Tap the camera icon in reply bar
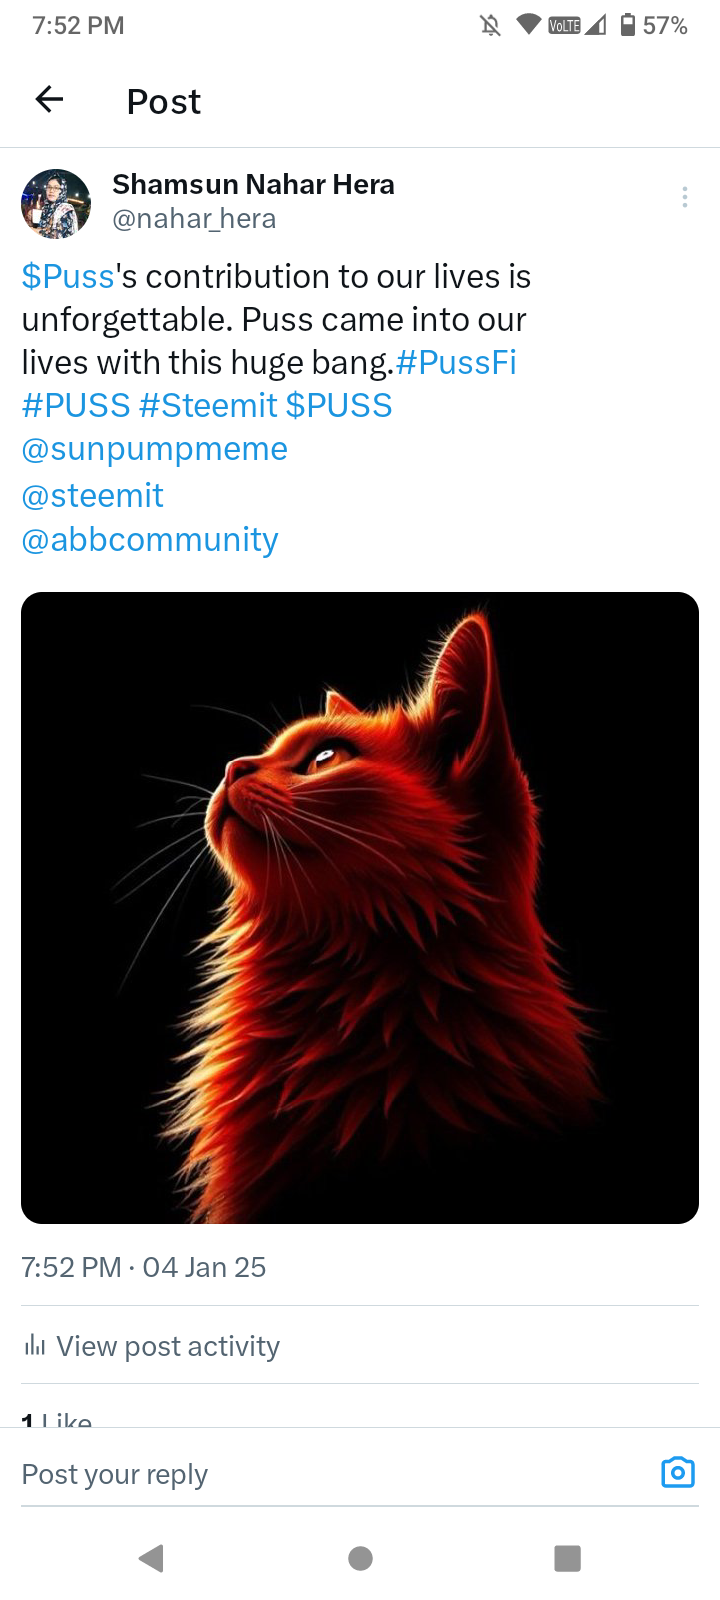The width and height of the screenshot is (720, 1600). [678, 1472]
